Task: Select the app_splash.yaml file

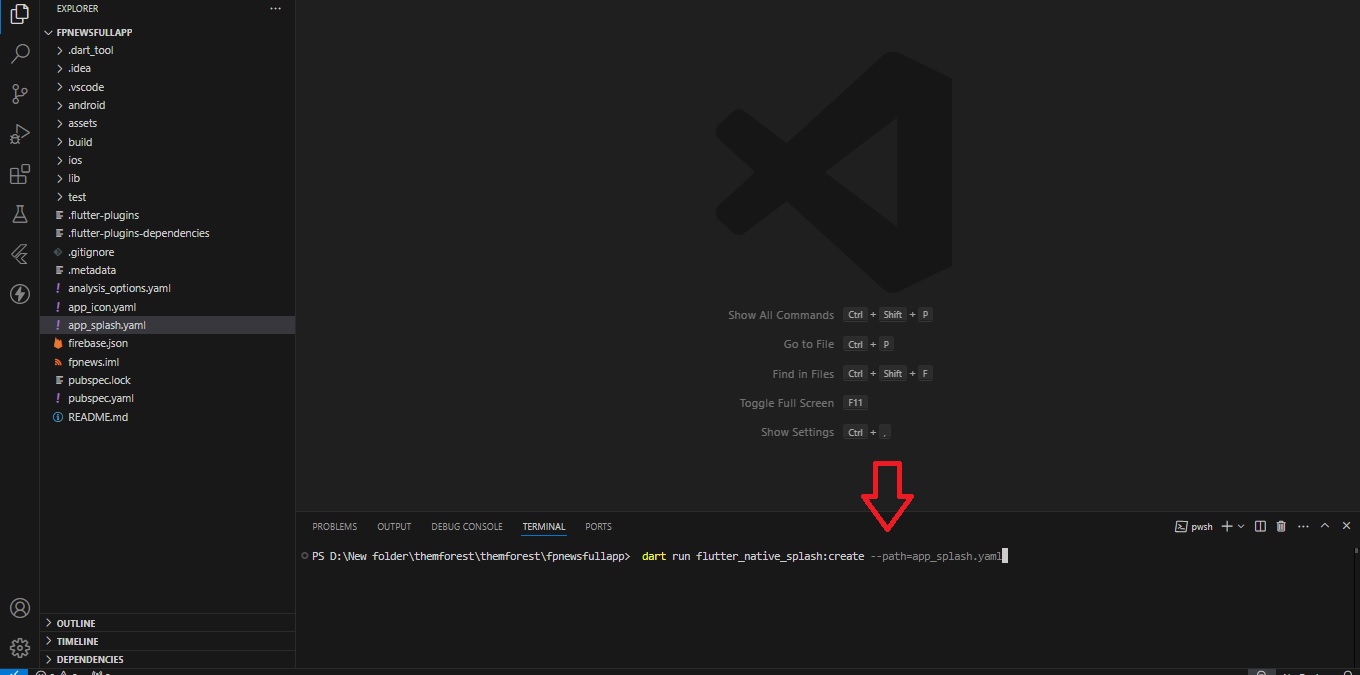Action: (168, 325)
